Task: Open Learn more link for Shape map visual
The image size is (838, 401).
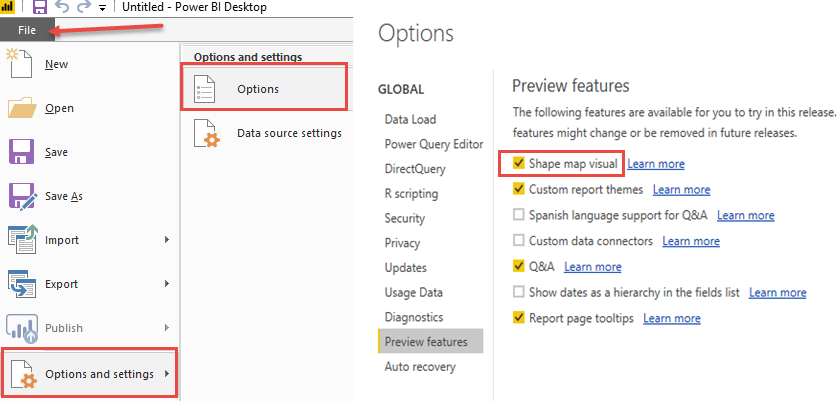Action: [656, 164]
